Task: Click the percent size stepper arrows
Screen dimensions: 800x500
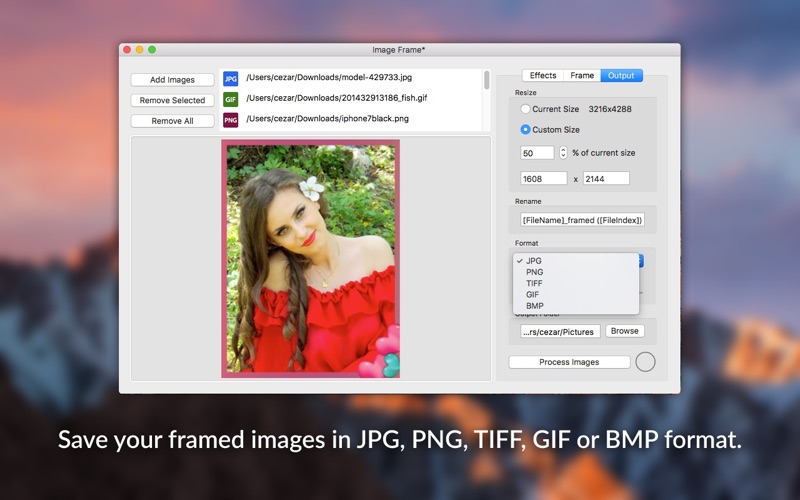Action: 563,153
